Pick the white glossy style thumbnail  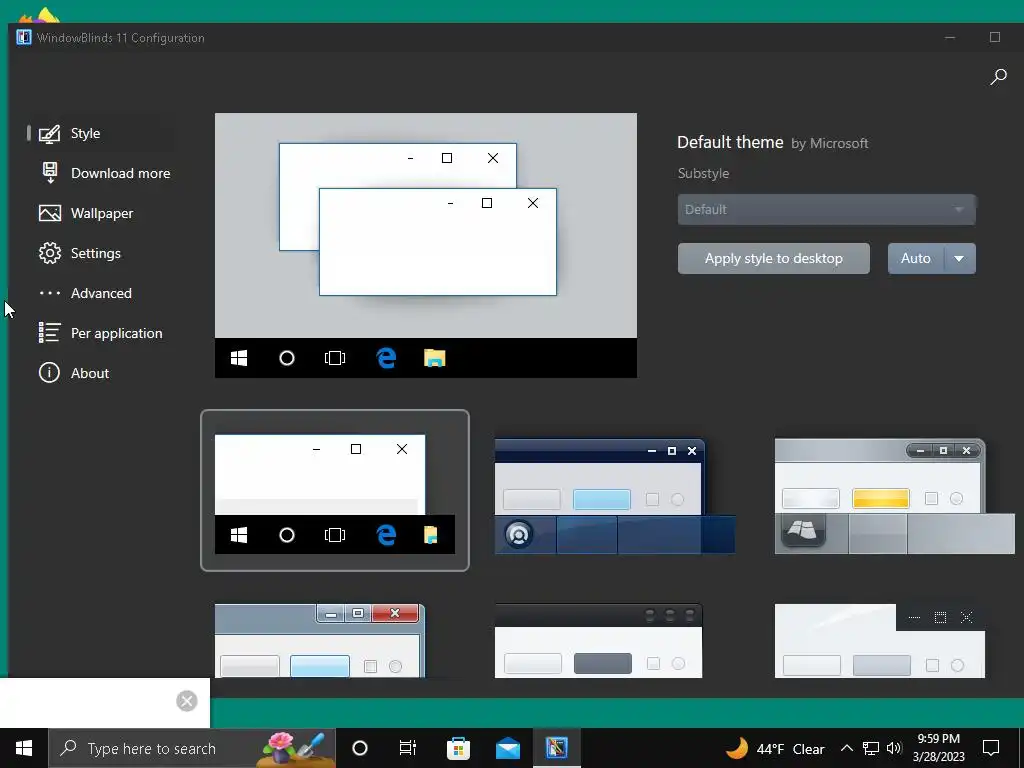(x=880, y=641)
